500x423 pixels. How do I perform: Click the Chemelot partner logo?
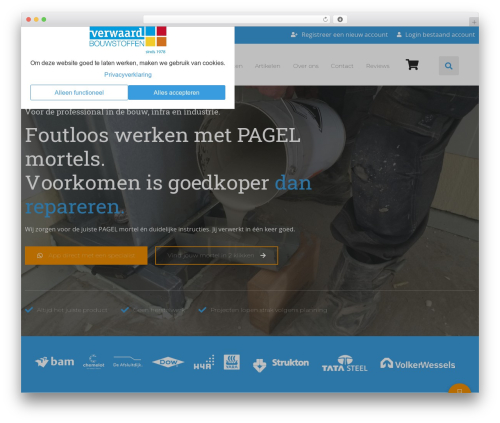click(x=93, y=362)
